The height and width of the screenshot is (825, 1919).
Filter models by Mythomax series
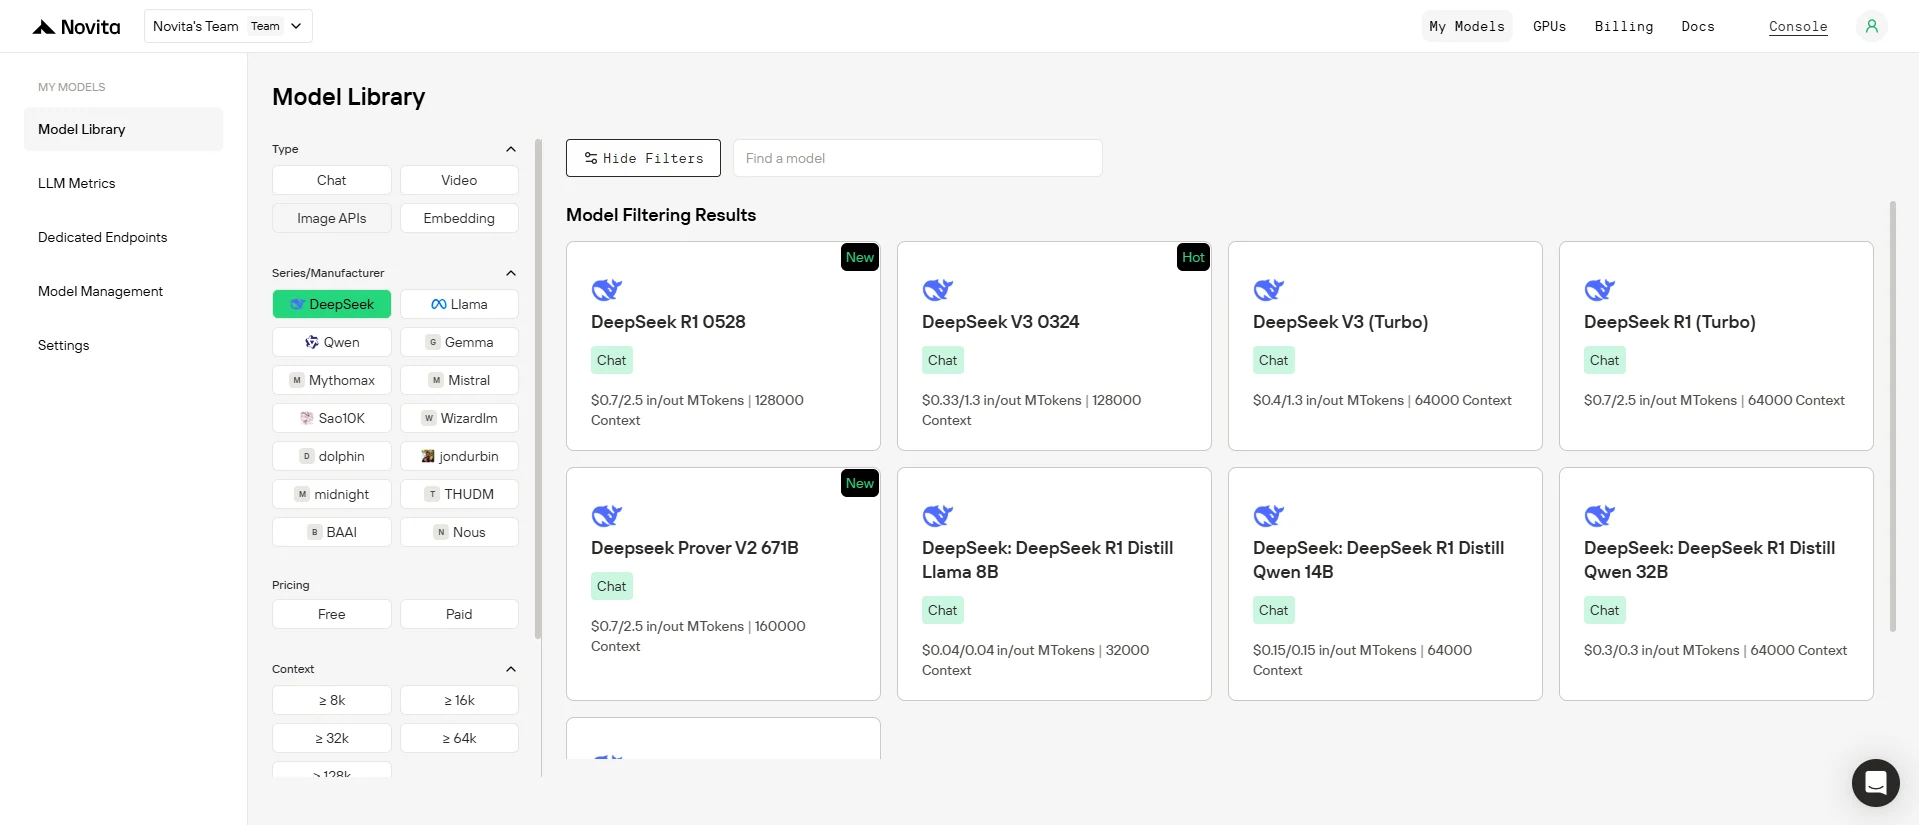332,380
